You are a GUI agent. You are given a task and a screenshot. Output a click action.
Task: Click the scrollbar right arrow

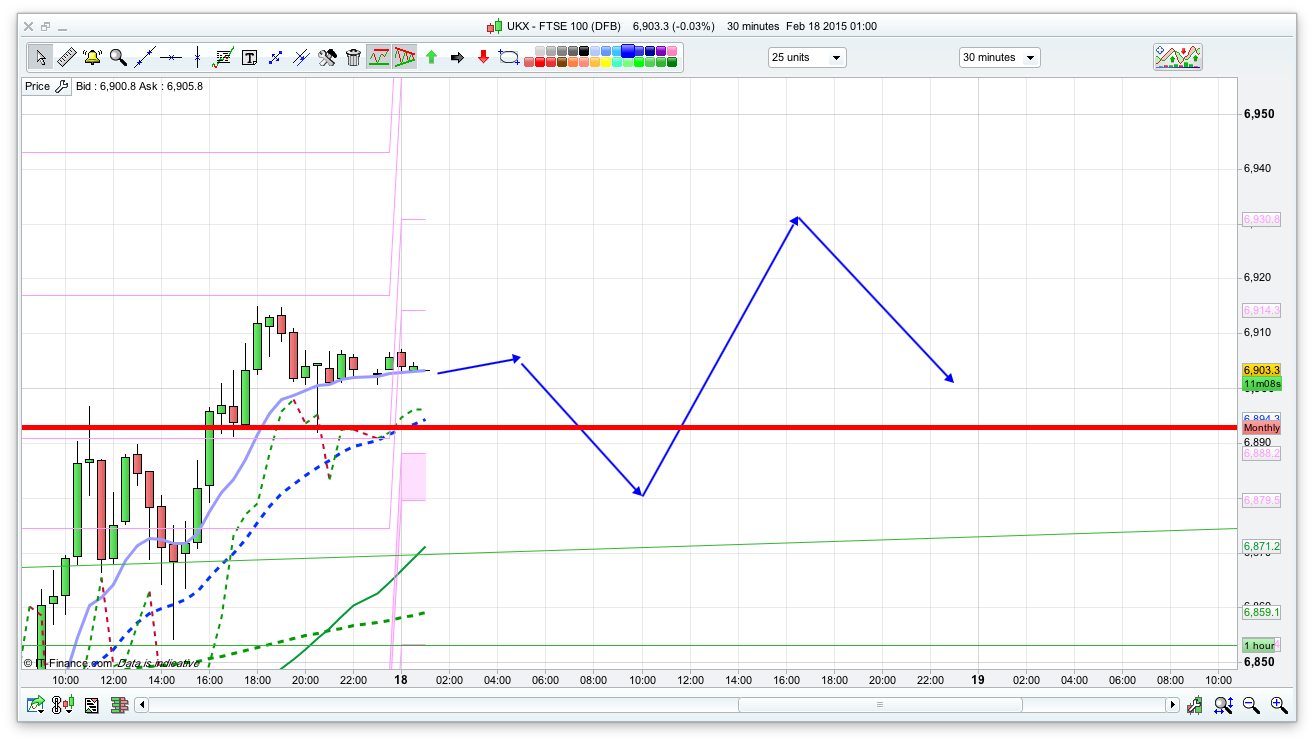(1172, 705)
